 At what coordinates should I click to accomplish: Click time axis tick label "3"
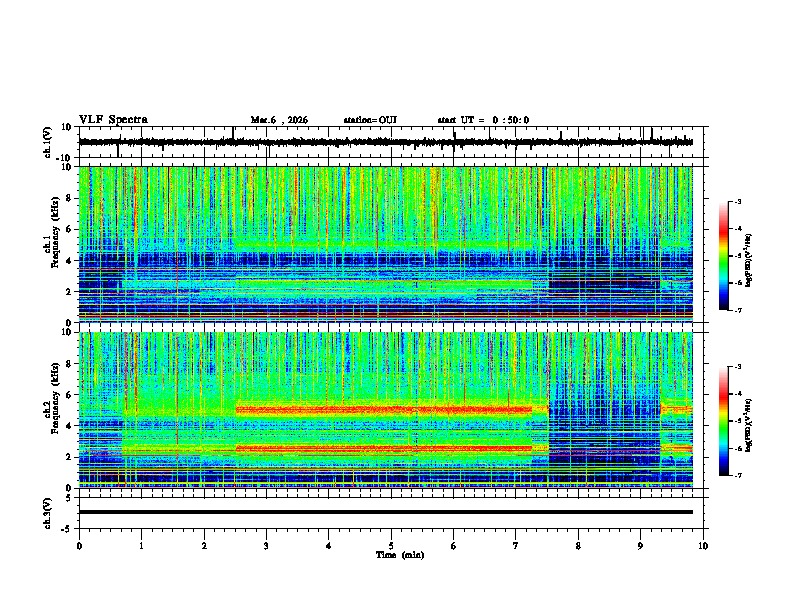pos(266,546)
